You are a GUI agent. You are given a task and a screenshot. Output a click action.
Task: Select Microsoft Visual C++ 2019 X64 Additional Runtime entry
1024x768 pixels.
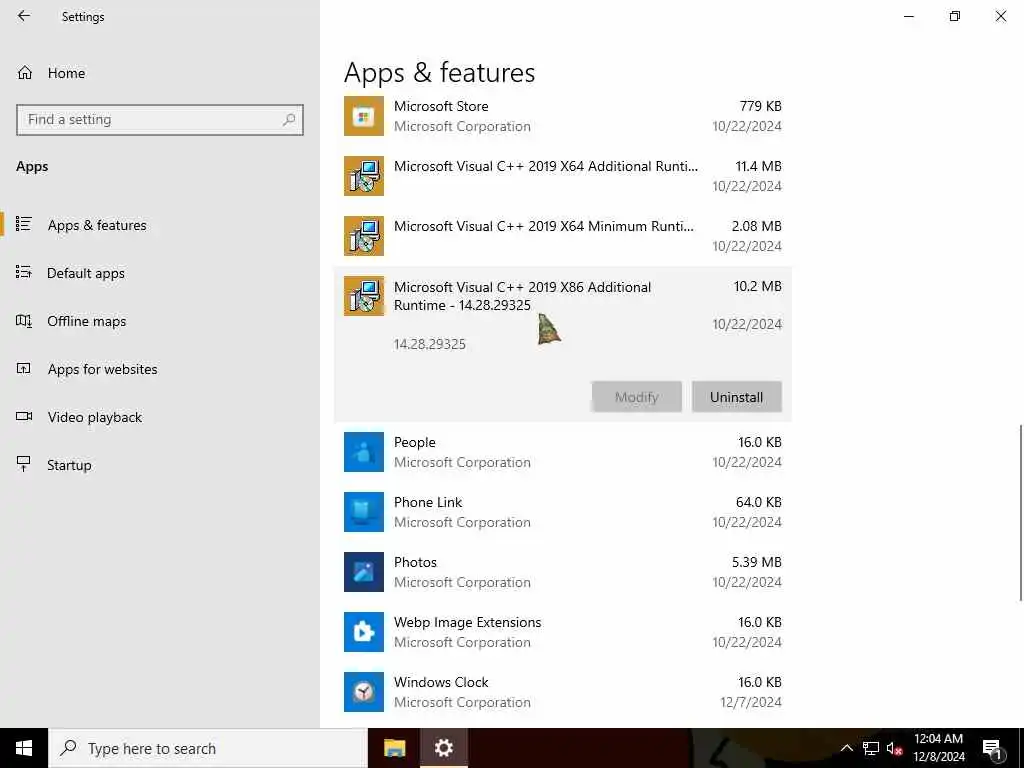click(x=563, y=176)
